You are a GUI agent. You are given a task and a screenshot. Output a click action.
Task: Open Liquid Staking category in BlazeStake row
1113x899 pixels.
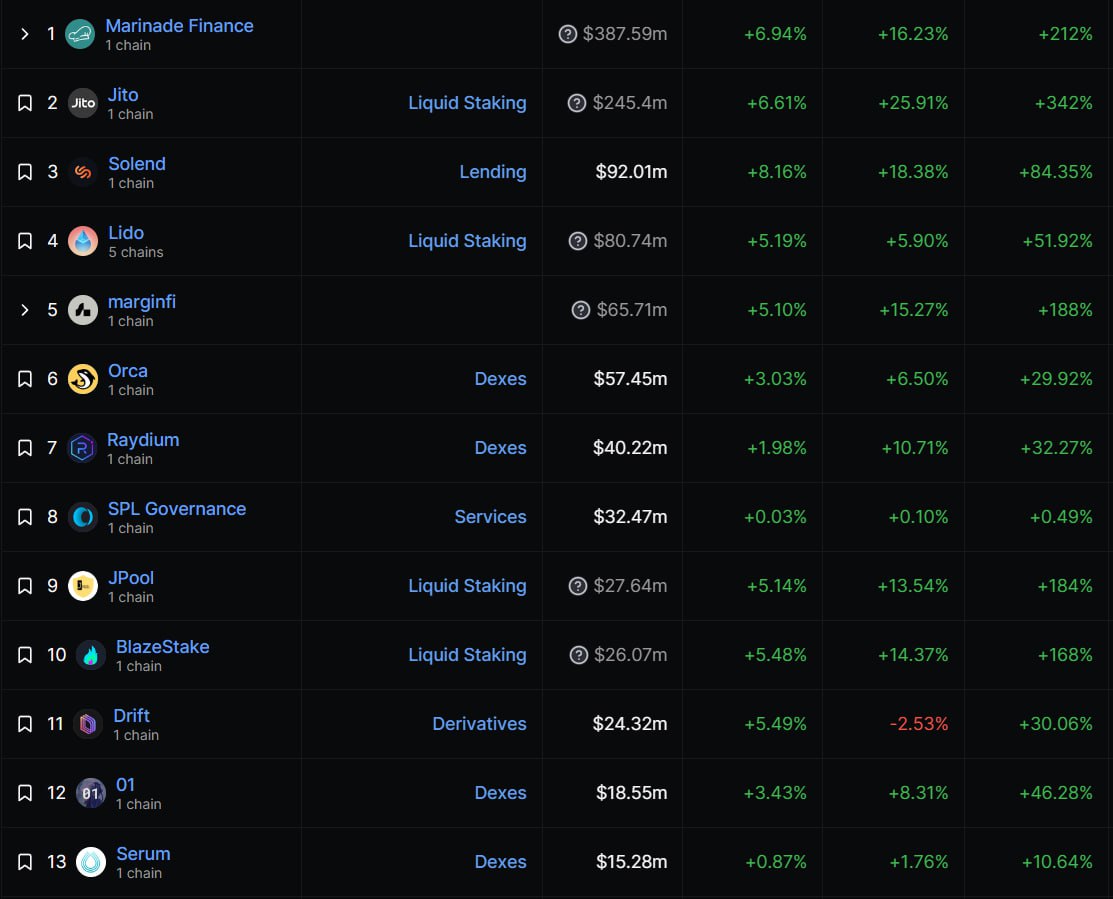(467, 654)
